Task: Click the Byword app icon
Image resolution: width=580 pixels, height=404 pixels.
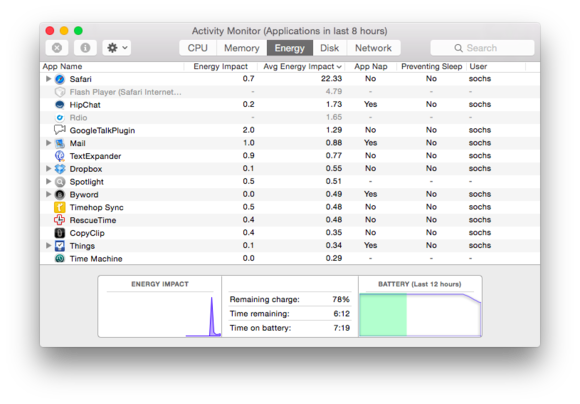Action: click(60, 195)
